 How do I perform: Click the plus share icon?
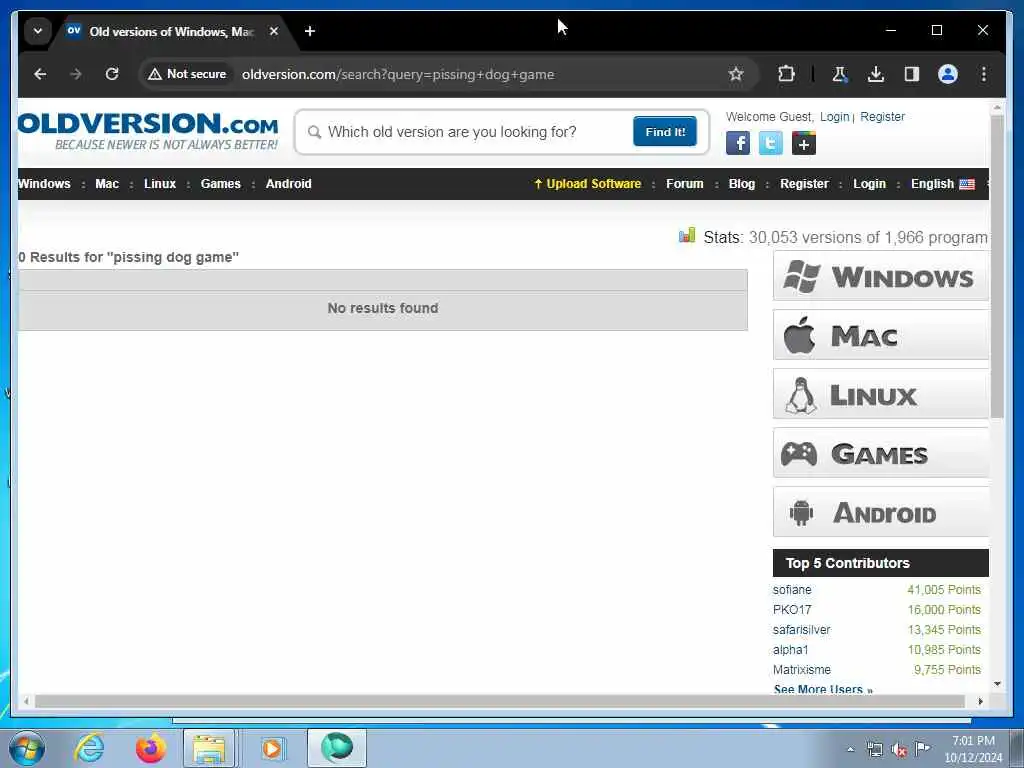click(804, 143)
